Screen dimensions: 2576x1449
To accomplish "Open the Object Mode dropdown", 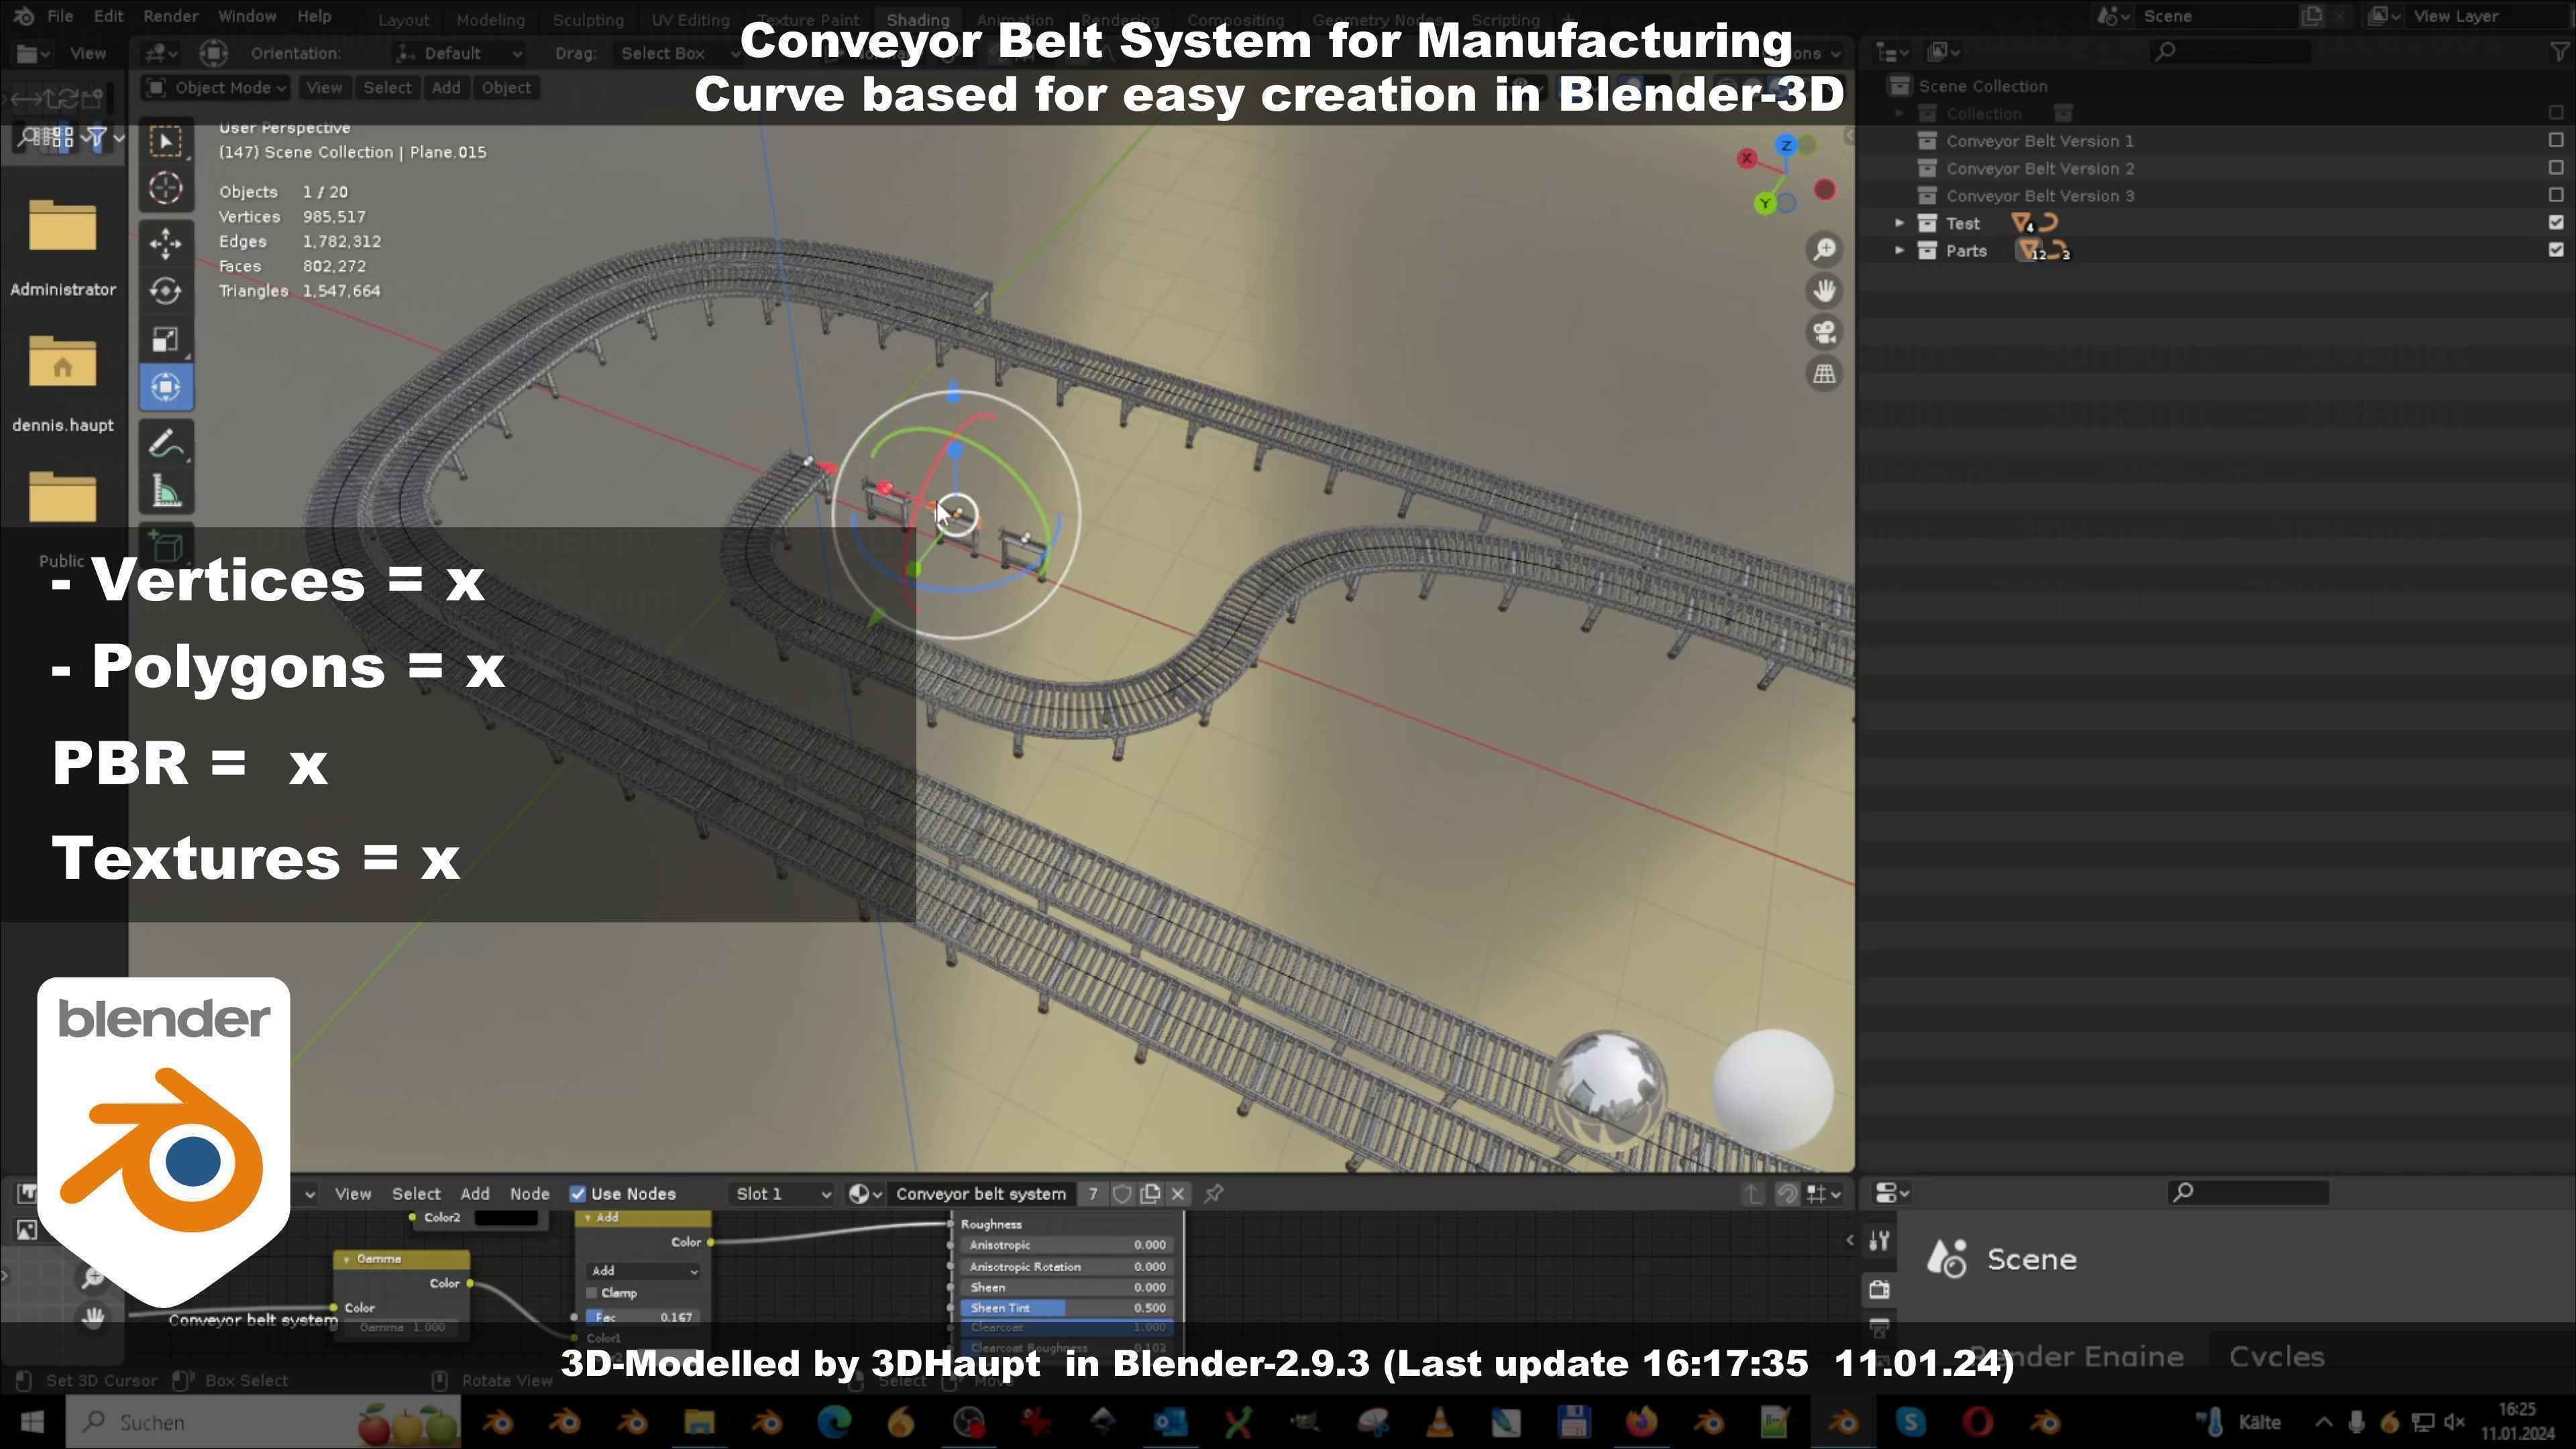I will coord(215,87).
